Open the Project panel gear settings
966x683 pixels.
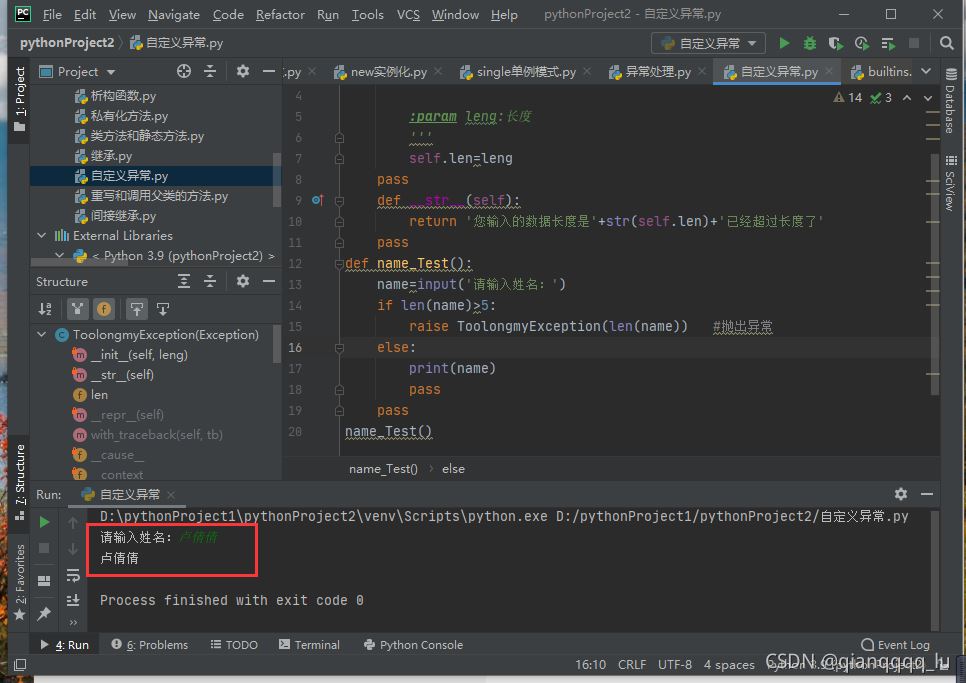(242, 71)
